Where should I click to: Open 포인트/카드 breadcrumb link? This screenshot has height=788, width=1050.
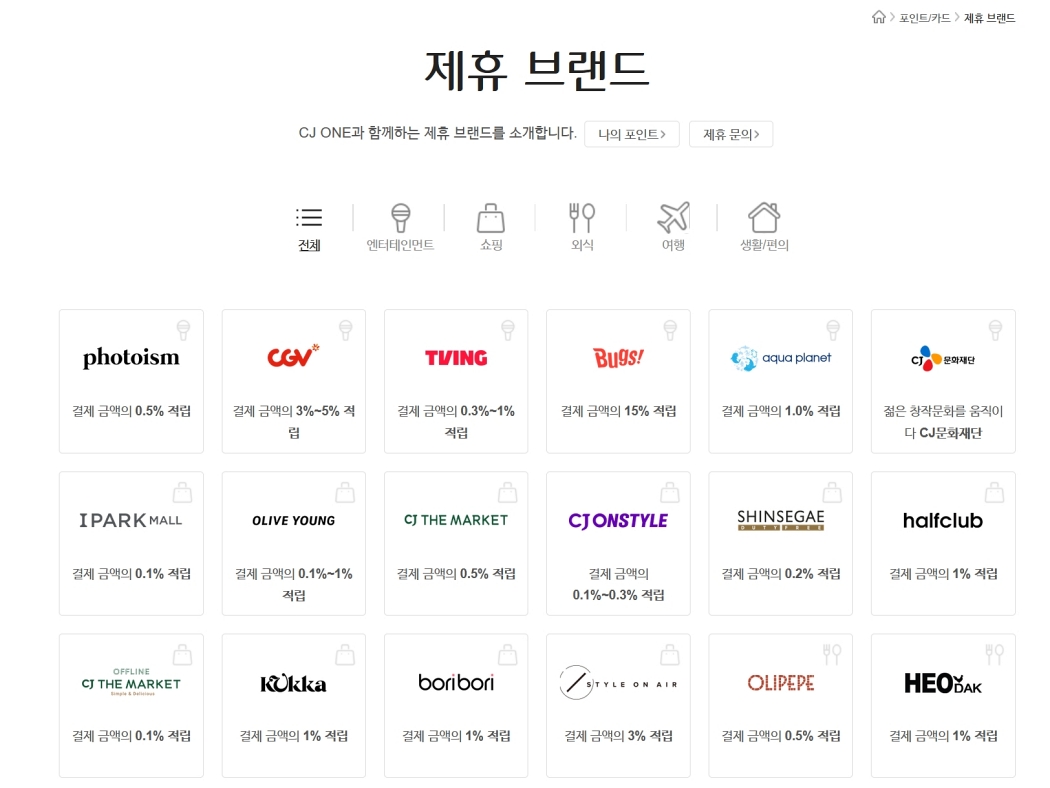click(x=925, y=18)
